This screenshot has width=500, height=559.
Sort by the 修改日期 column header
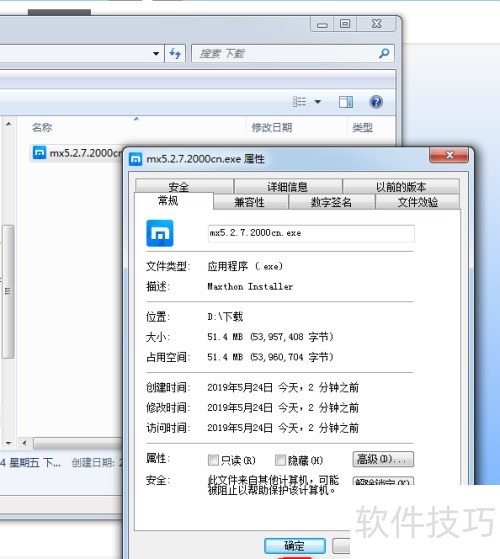click(272, 128)
